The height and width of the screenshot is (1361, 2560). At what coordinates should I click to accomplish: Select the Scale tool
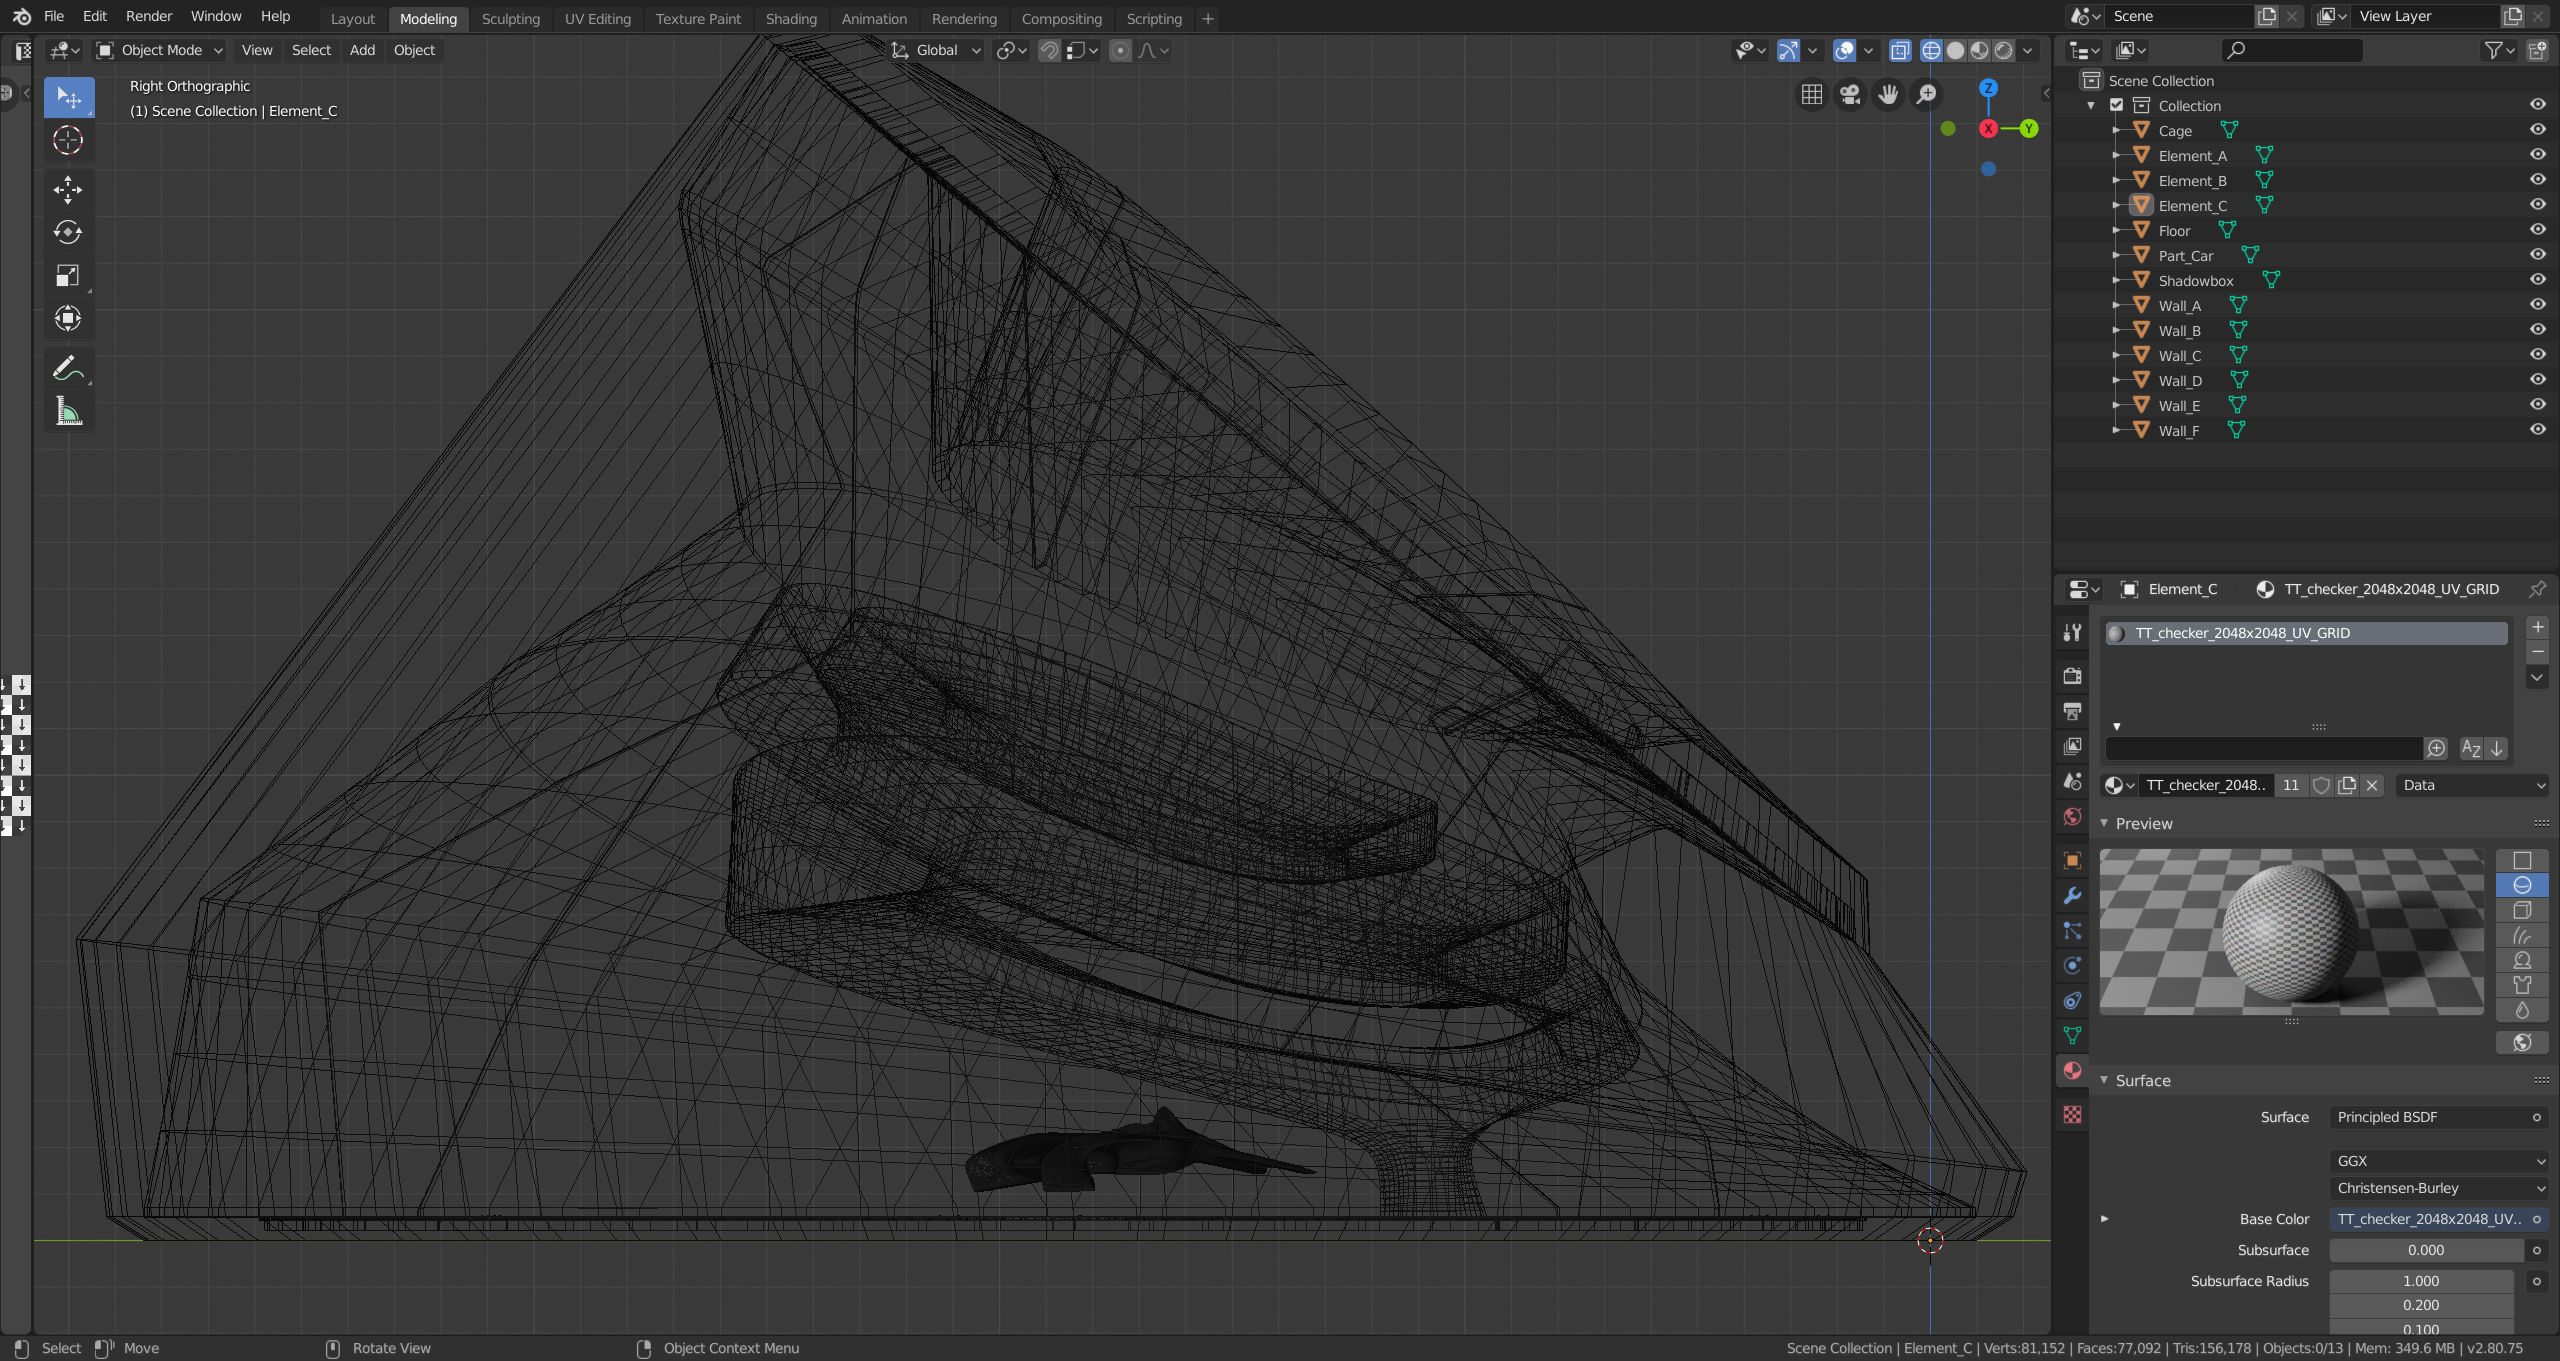68,275
